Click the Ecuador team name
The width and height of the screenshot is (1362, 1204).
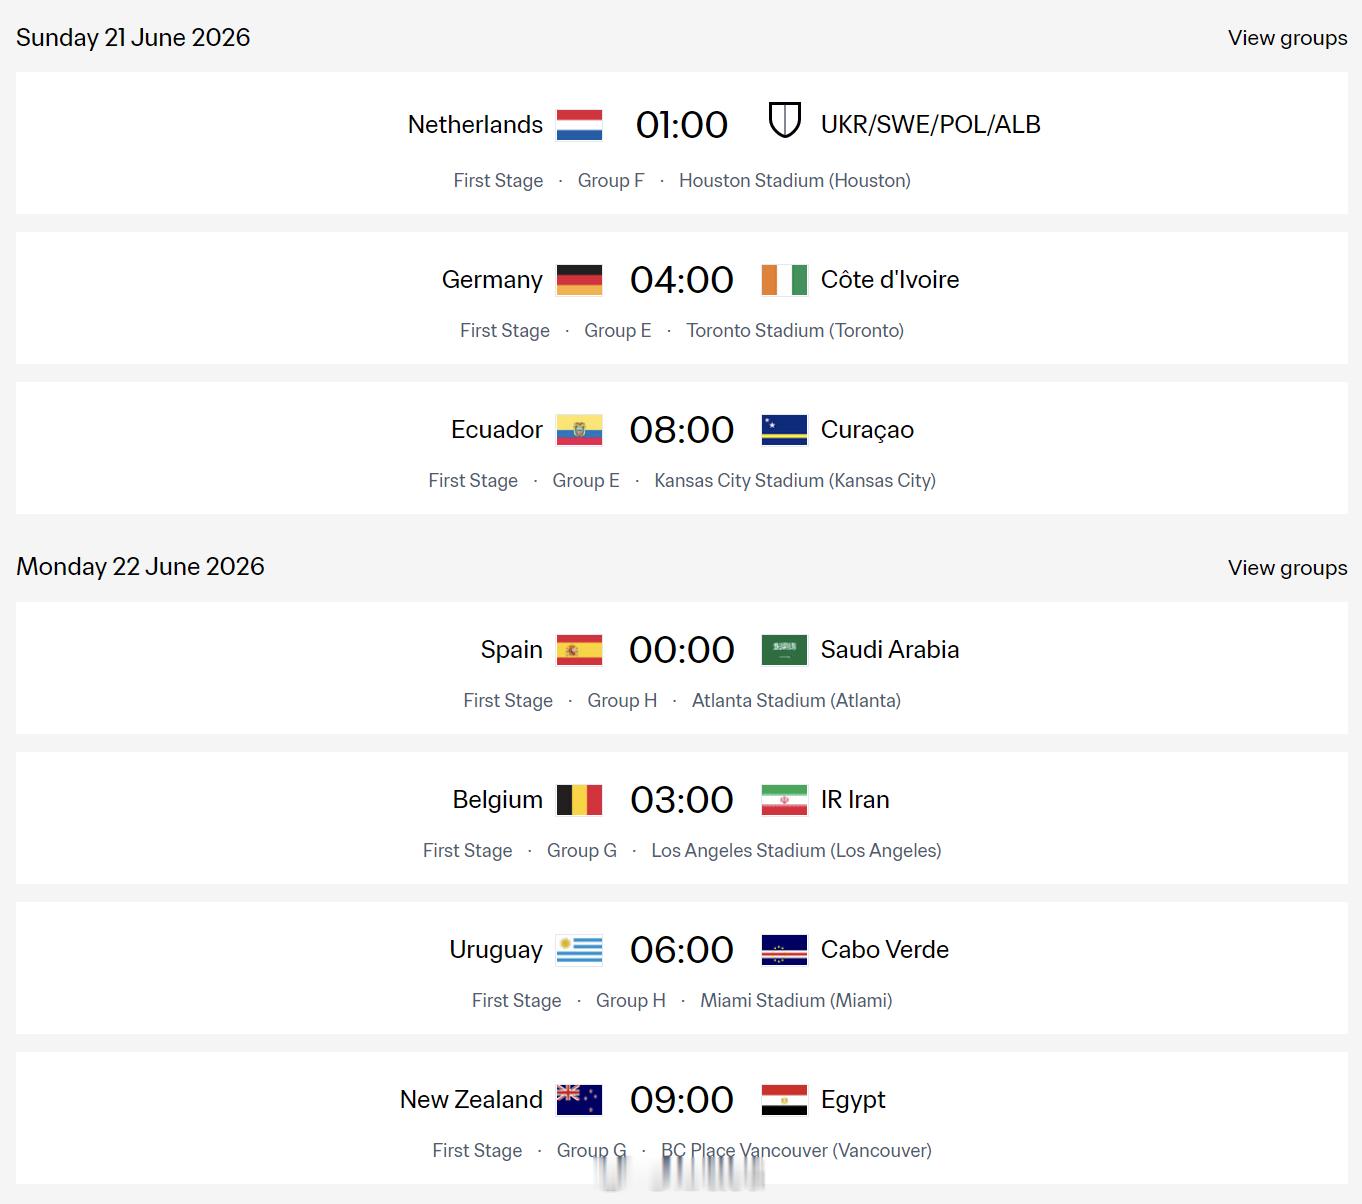tap(496, 430)
